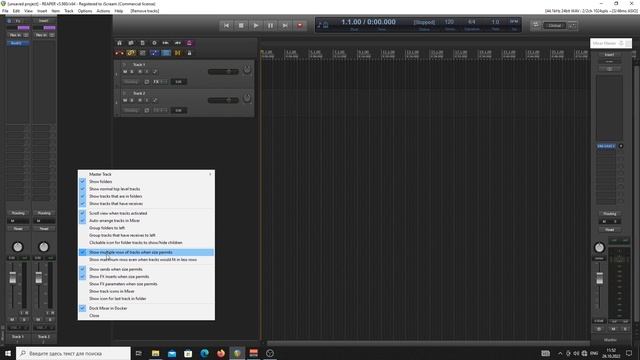The width and height of the screenshot is (640, 360).
Task: Toggle Item grouping toolbar icon
Action: 131,53
